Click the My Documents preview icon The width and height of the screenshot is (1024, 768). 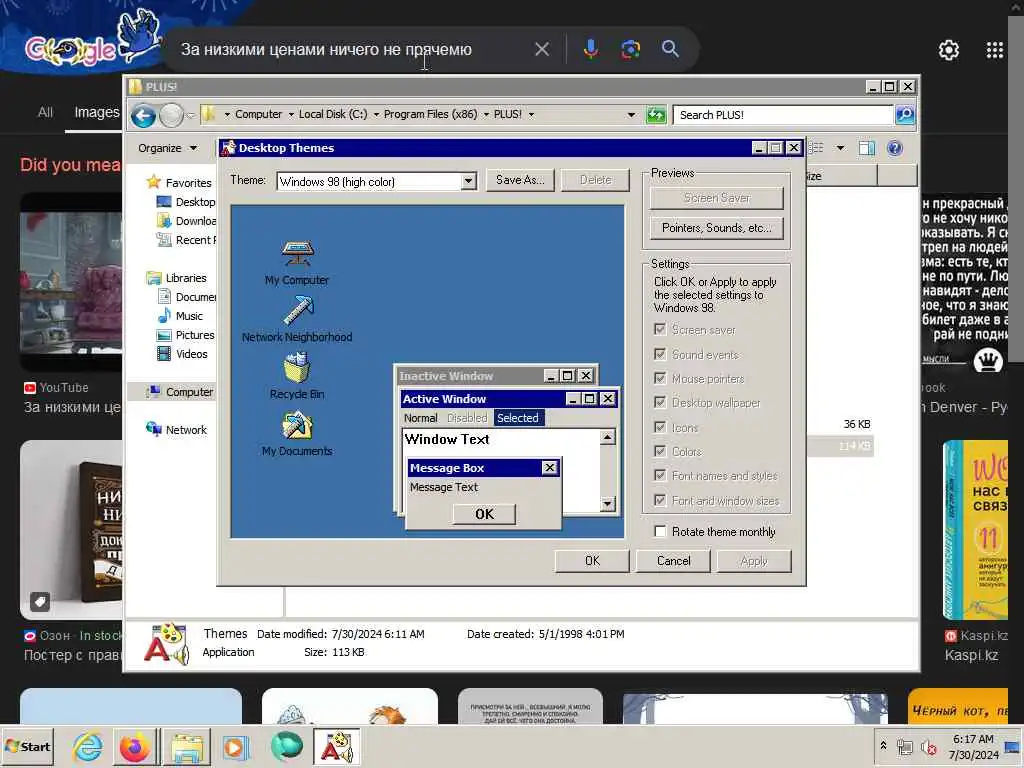click(297, 425)
